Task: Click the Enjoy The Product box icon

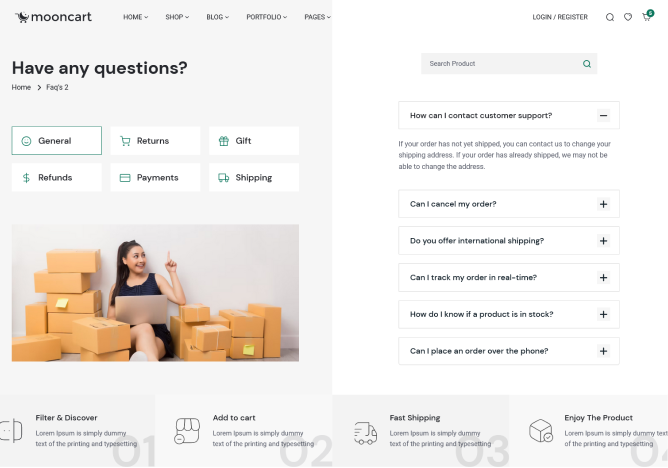Action: click(x=541, y=431)
